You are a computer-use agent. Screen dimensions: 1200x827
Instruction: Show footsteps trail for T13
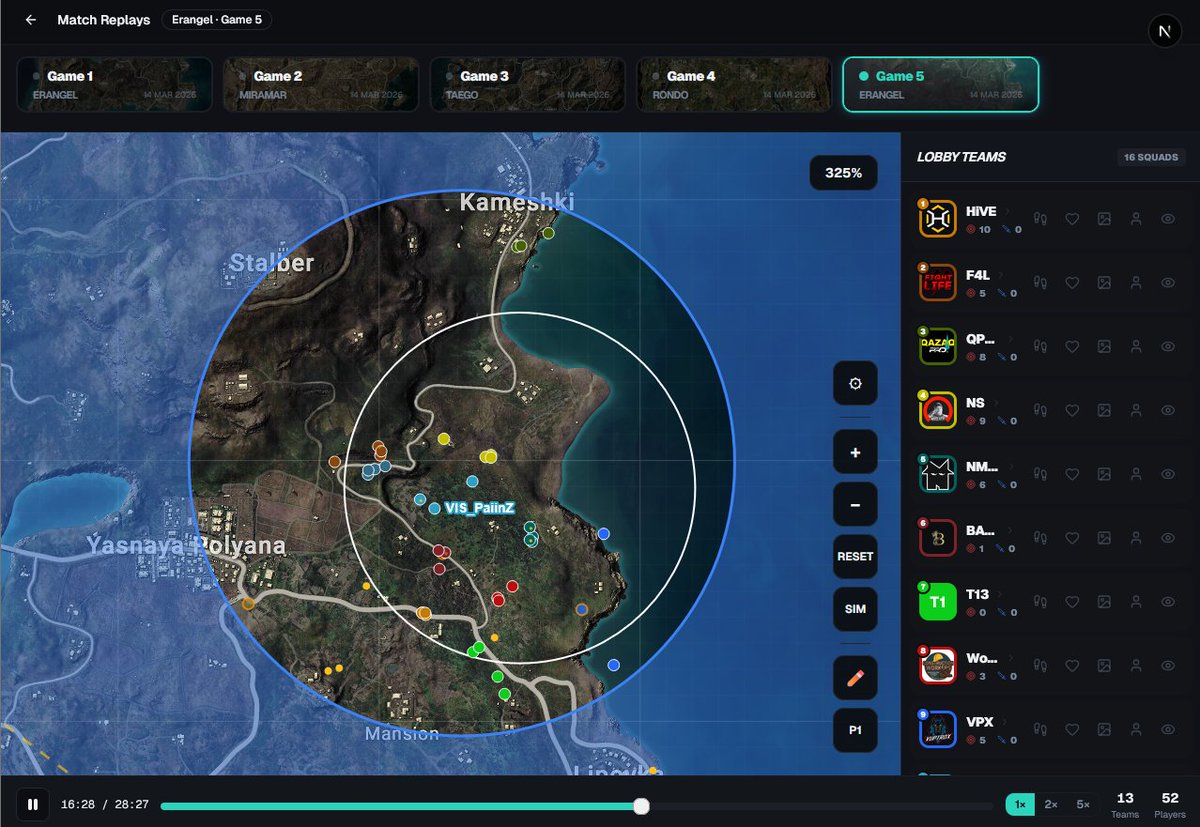tap(1040, 603)
